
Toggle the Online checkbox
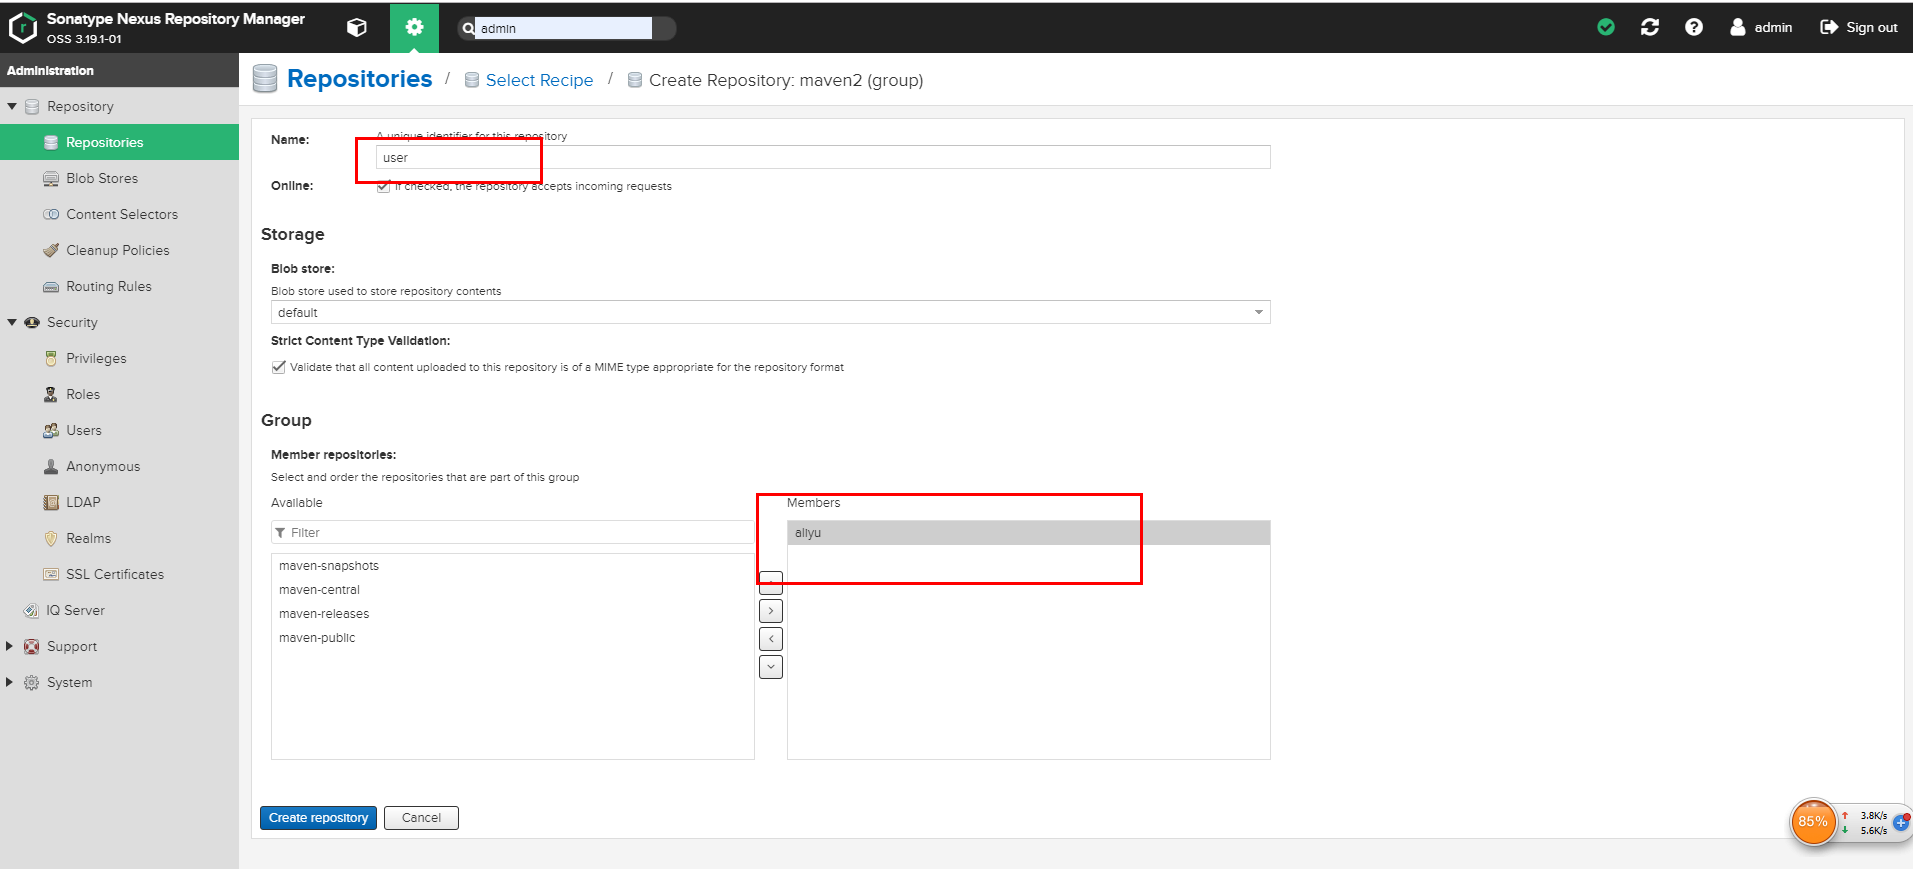click(x=383, y=187)
